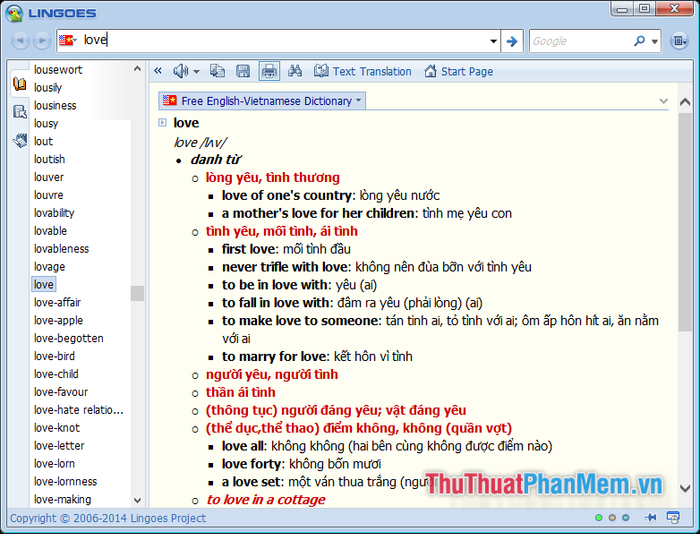700x534 pixels.
Task: Select lovable in the word list
Action: tap(51, 231)
